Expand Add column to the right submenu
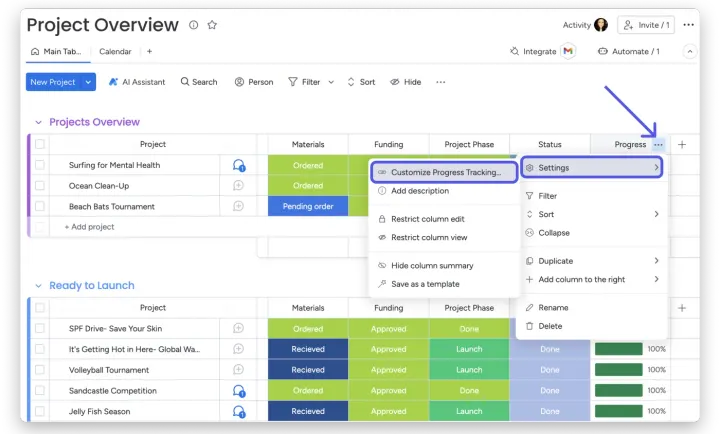The width and height of the screenshot is (720, 434). pos(592,279)
